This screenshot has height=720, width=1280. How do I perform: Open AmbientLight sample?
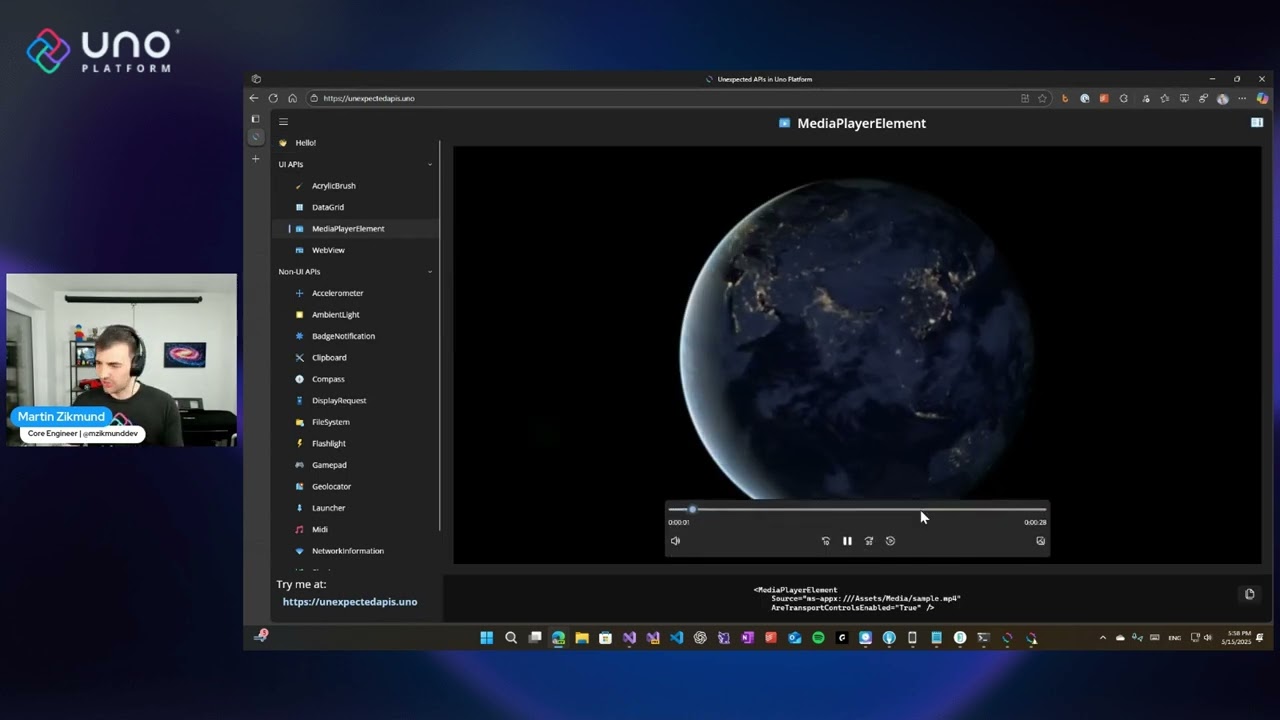357,315
